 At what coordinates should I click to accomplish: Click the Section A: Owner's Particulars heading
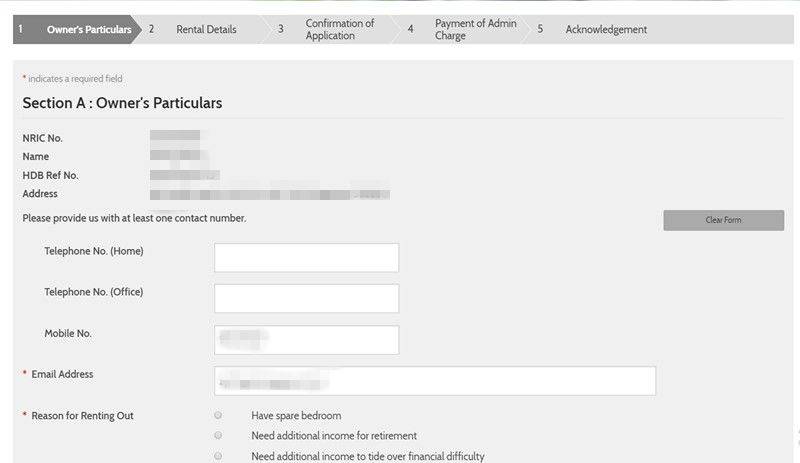pyautogui.click(x=122, y=103)
